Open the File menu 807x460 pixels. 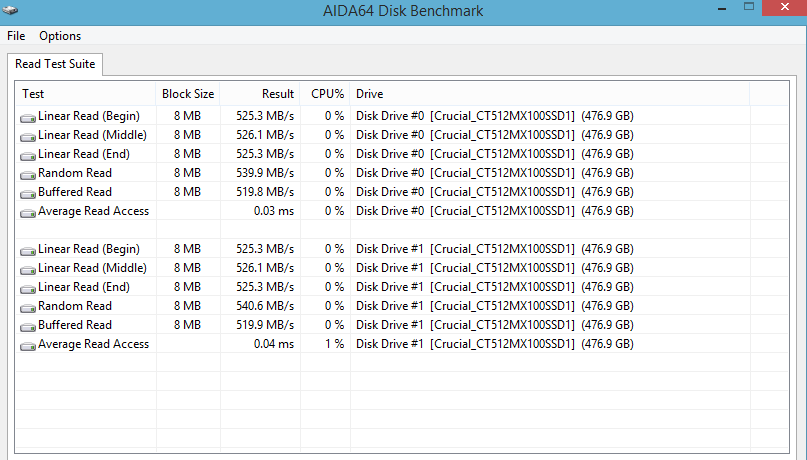pos(16,36)
